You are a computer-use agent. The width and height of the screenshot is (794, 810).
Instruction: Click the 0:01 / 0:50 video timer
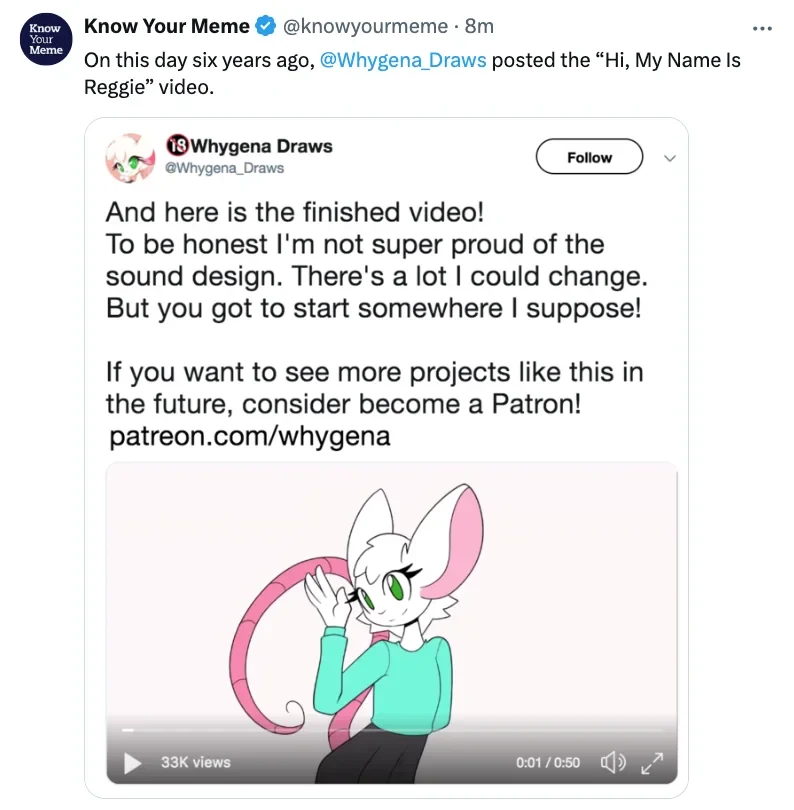click(548, 762)
